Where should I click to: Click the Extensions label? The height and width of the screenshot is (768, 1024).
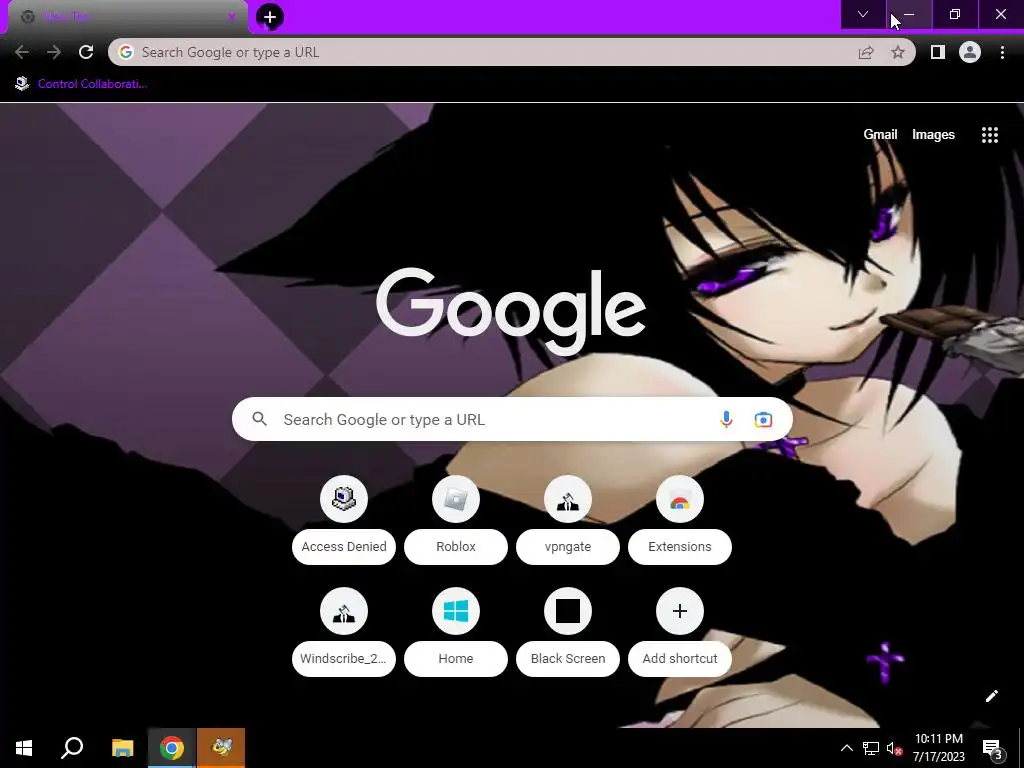tap(680, 547)
